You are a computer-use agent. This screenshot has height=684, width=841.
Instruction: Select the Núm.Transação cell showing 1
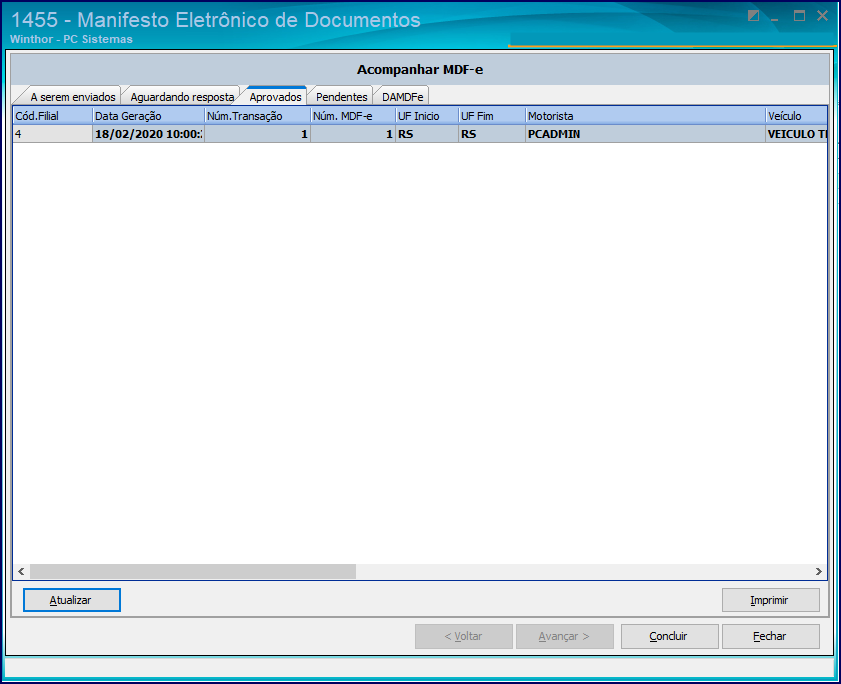[x=257, y=134]
